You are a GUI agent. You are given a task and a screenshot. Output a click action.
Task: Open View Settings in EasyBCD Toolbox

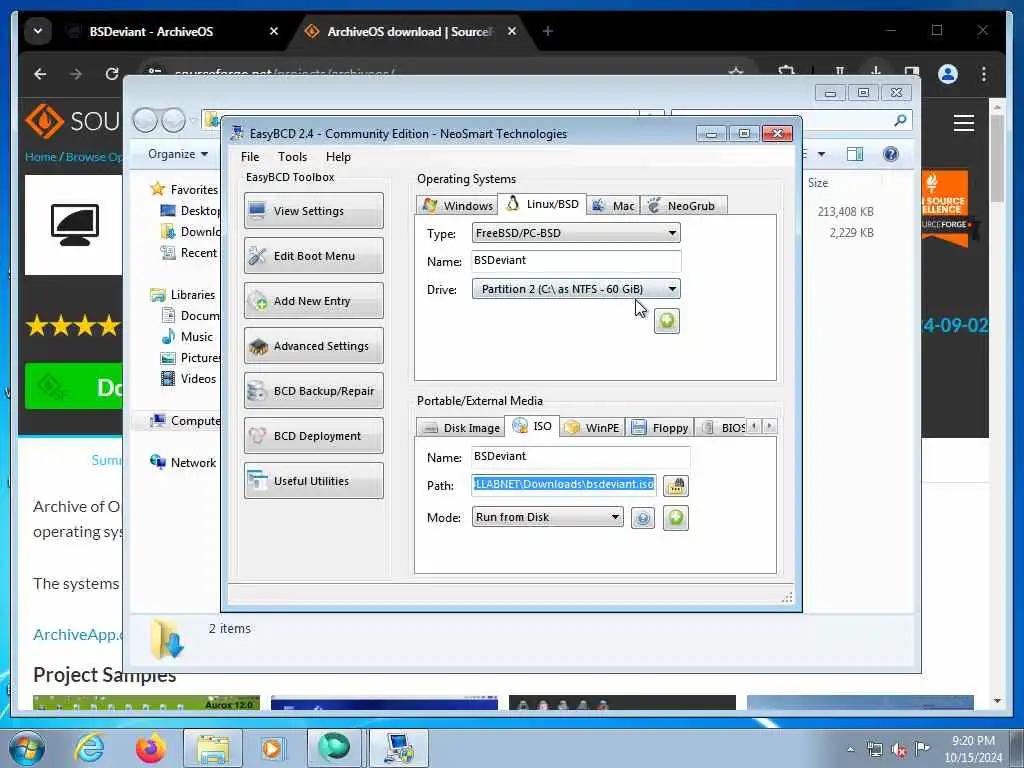[x=313, y=211]
